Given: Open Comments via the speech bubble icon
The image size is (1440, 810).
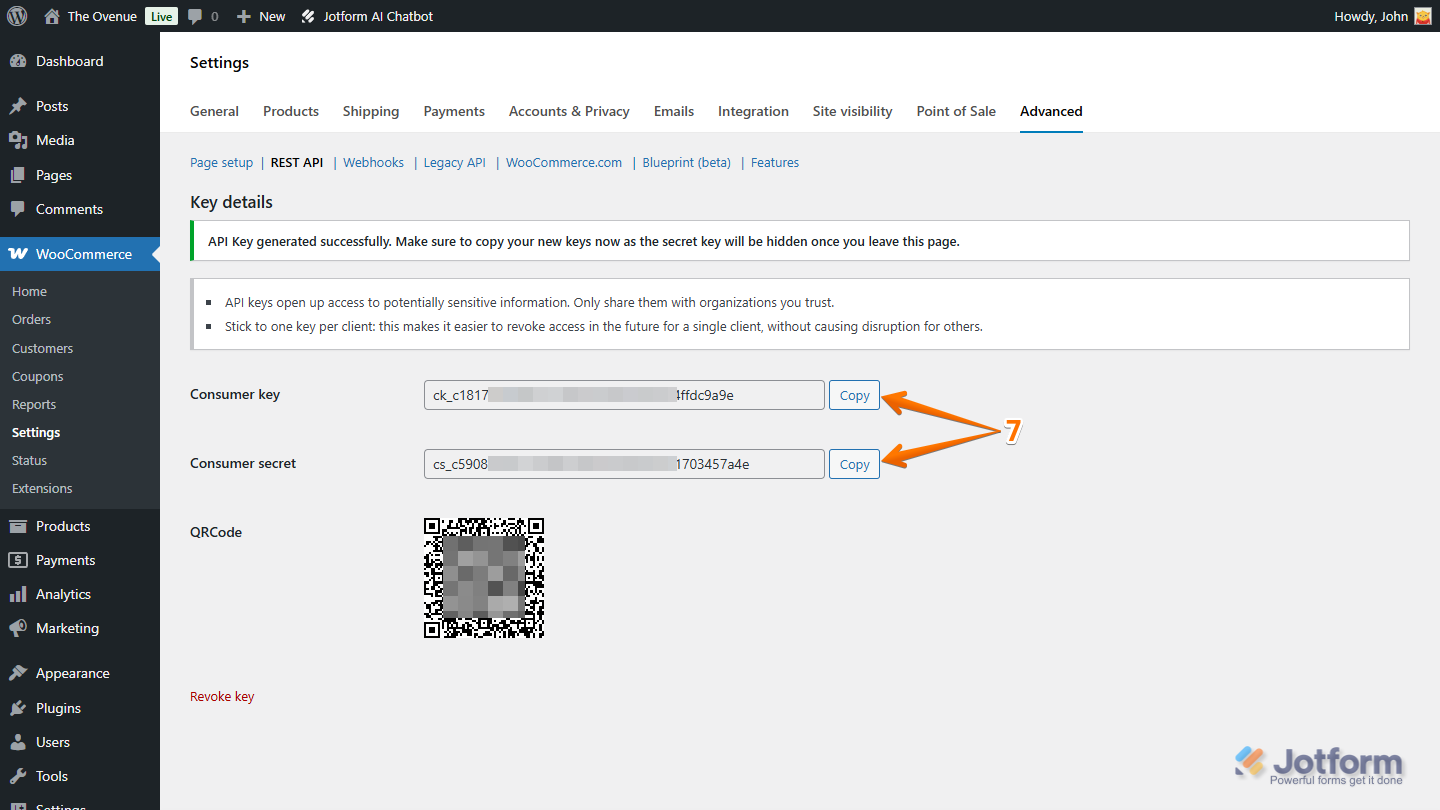Looking at the screenshot, I should tap(20, 209).
